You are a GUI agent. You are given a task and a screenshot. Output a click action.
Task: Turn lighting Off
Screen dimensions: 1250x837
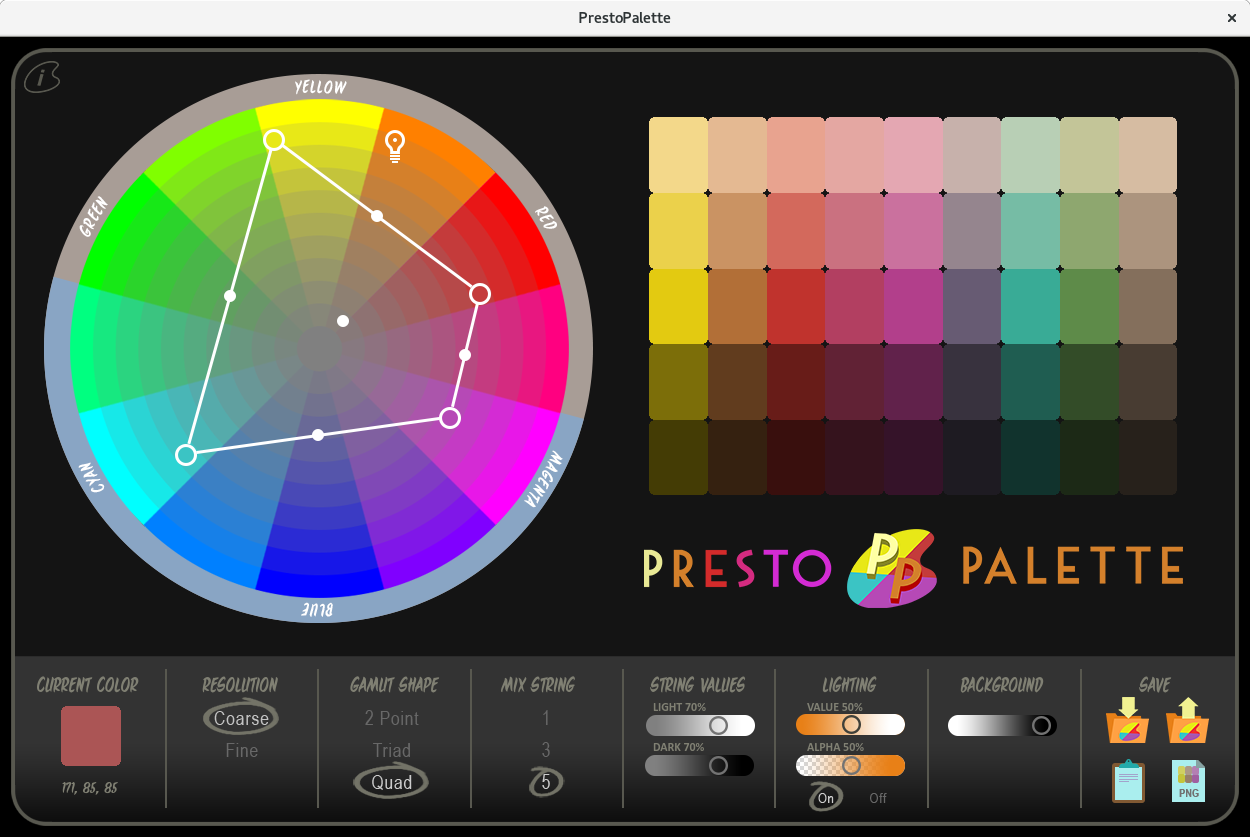click(878, 798)
